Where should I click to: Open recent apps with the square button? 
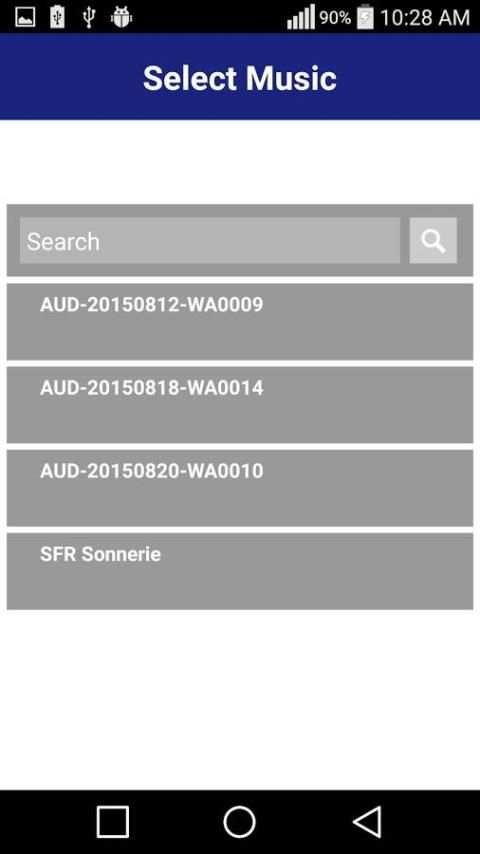[x=113, y=822]
